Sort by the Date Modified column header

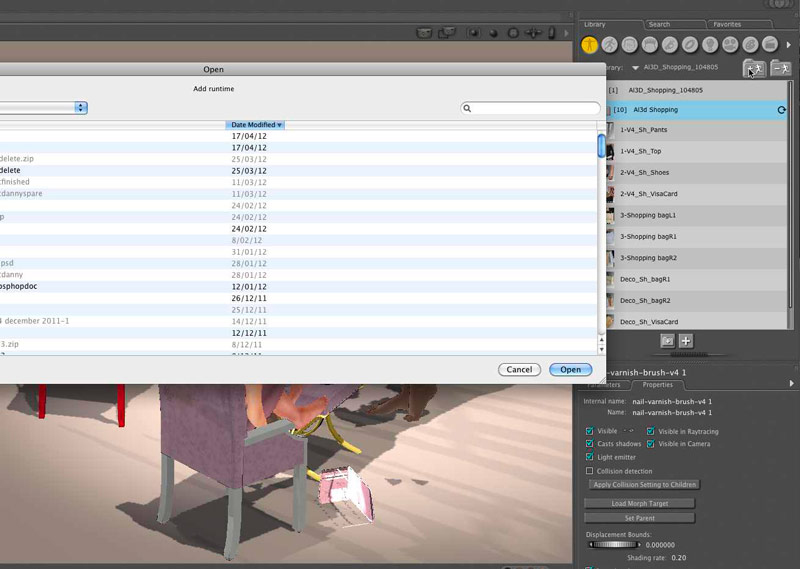click(256, 125)
